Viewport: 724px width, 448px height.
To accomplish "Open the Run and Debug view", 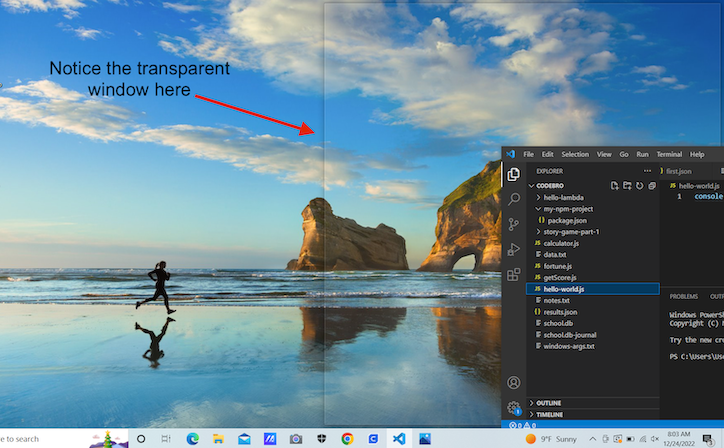I will pos(513,249).
